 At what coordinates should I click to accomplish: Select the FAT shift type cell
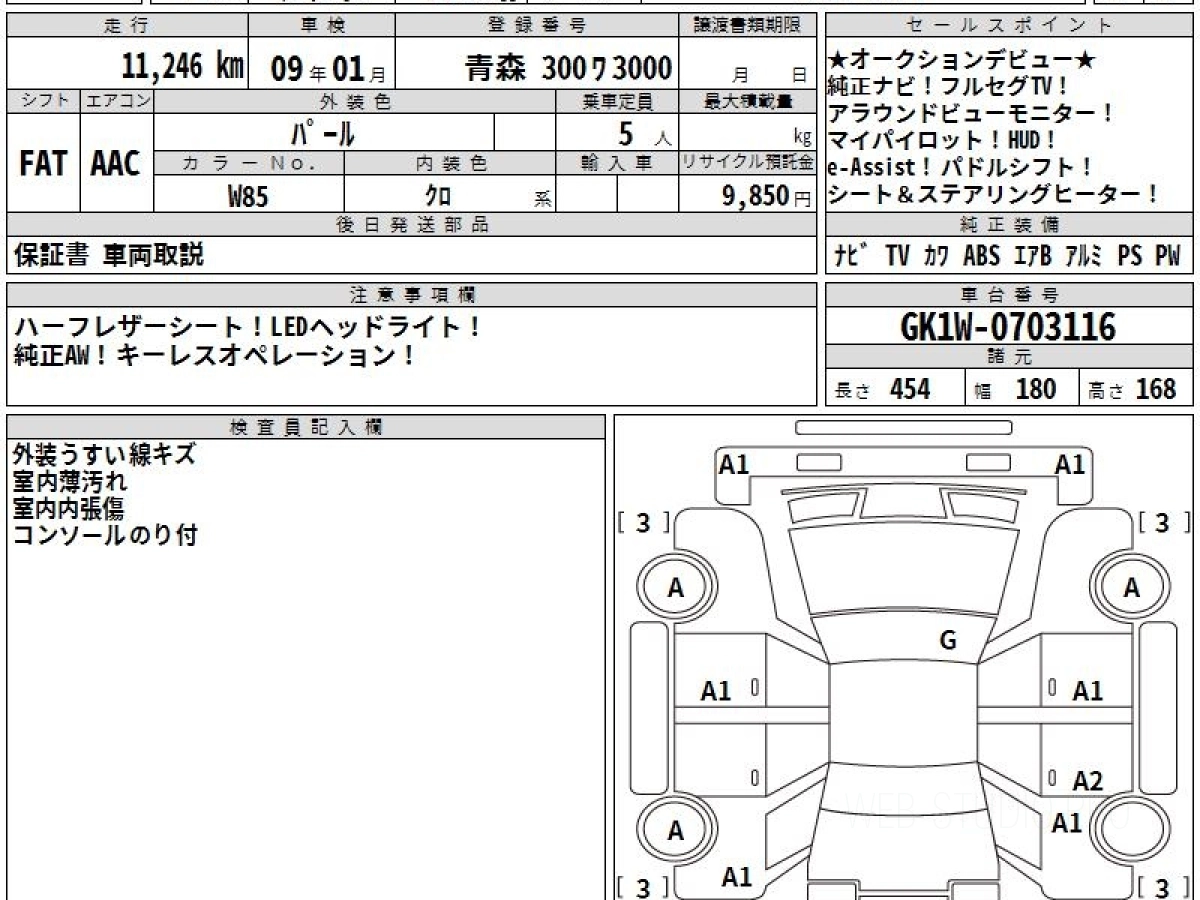43,164
